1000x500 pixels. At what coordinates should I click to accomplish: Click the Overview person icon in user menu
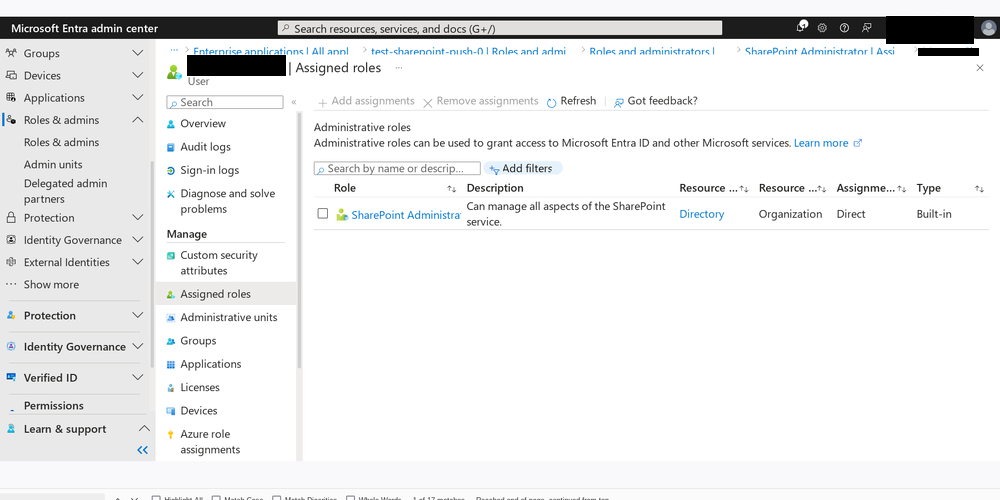point(170,124)
